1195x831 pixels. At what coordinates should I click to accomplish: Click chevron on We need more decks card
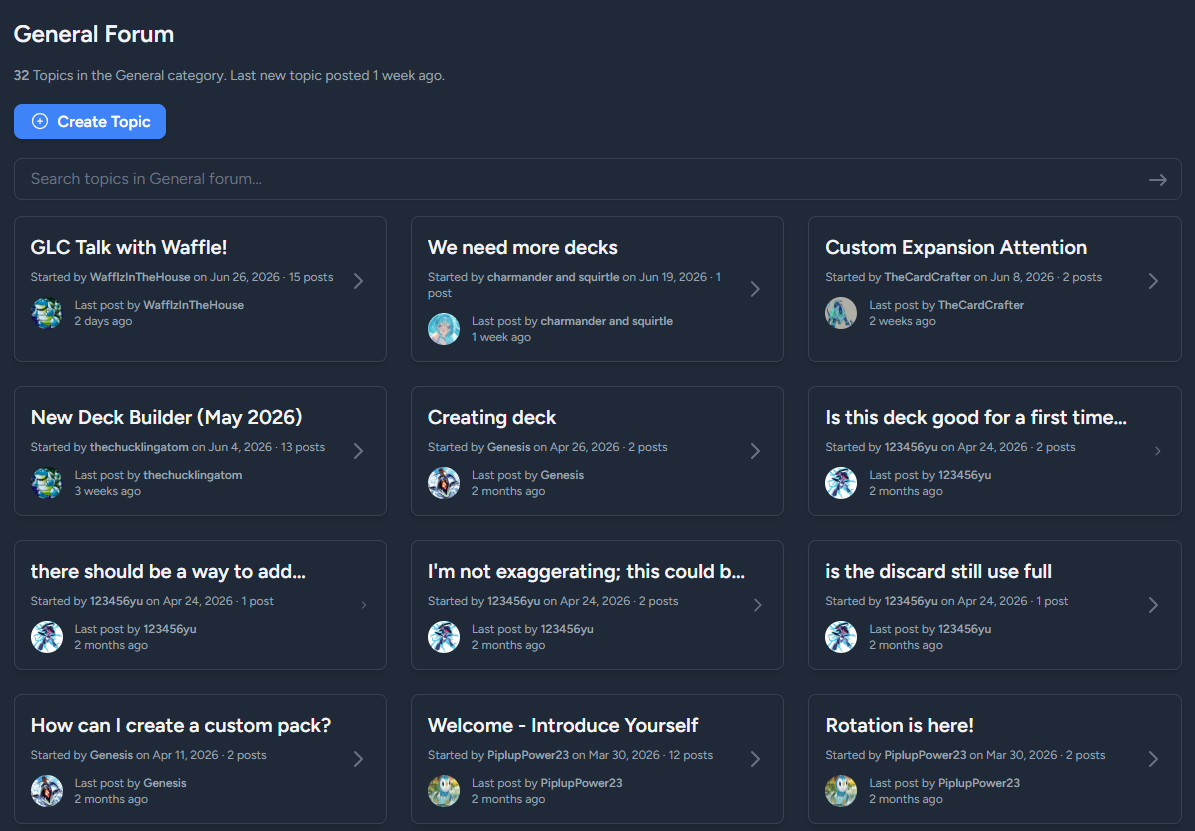tap(755, 289)
